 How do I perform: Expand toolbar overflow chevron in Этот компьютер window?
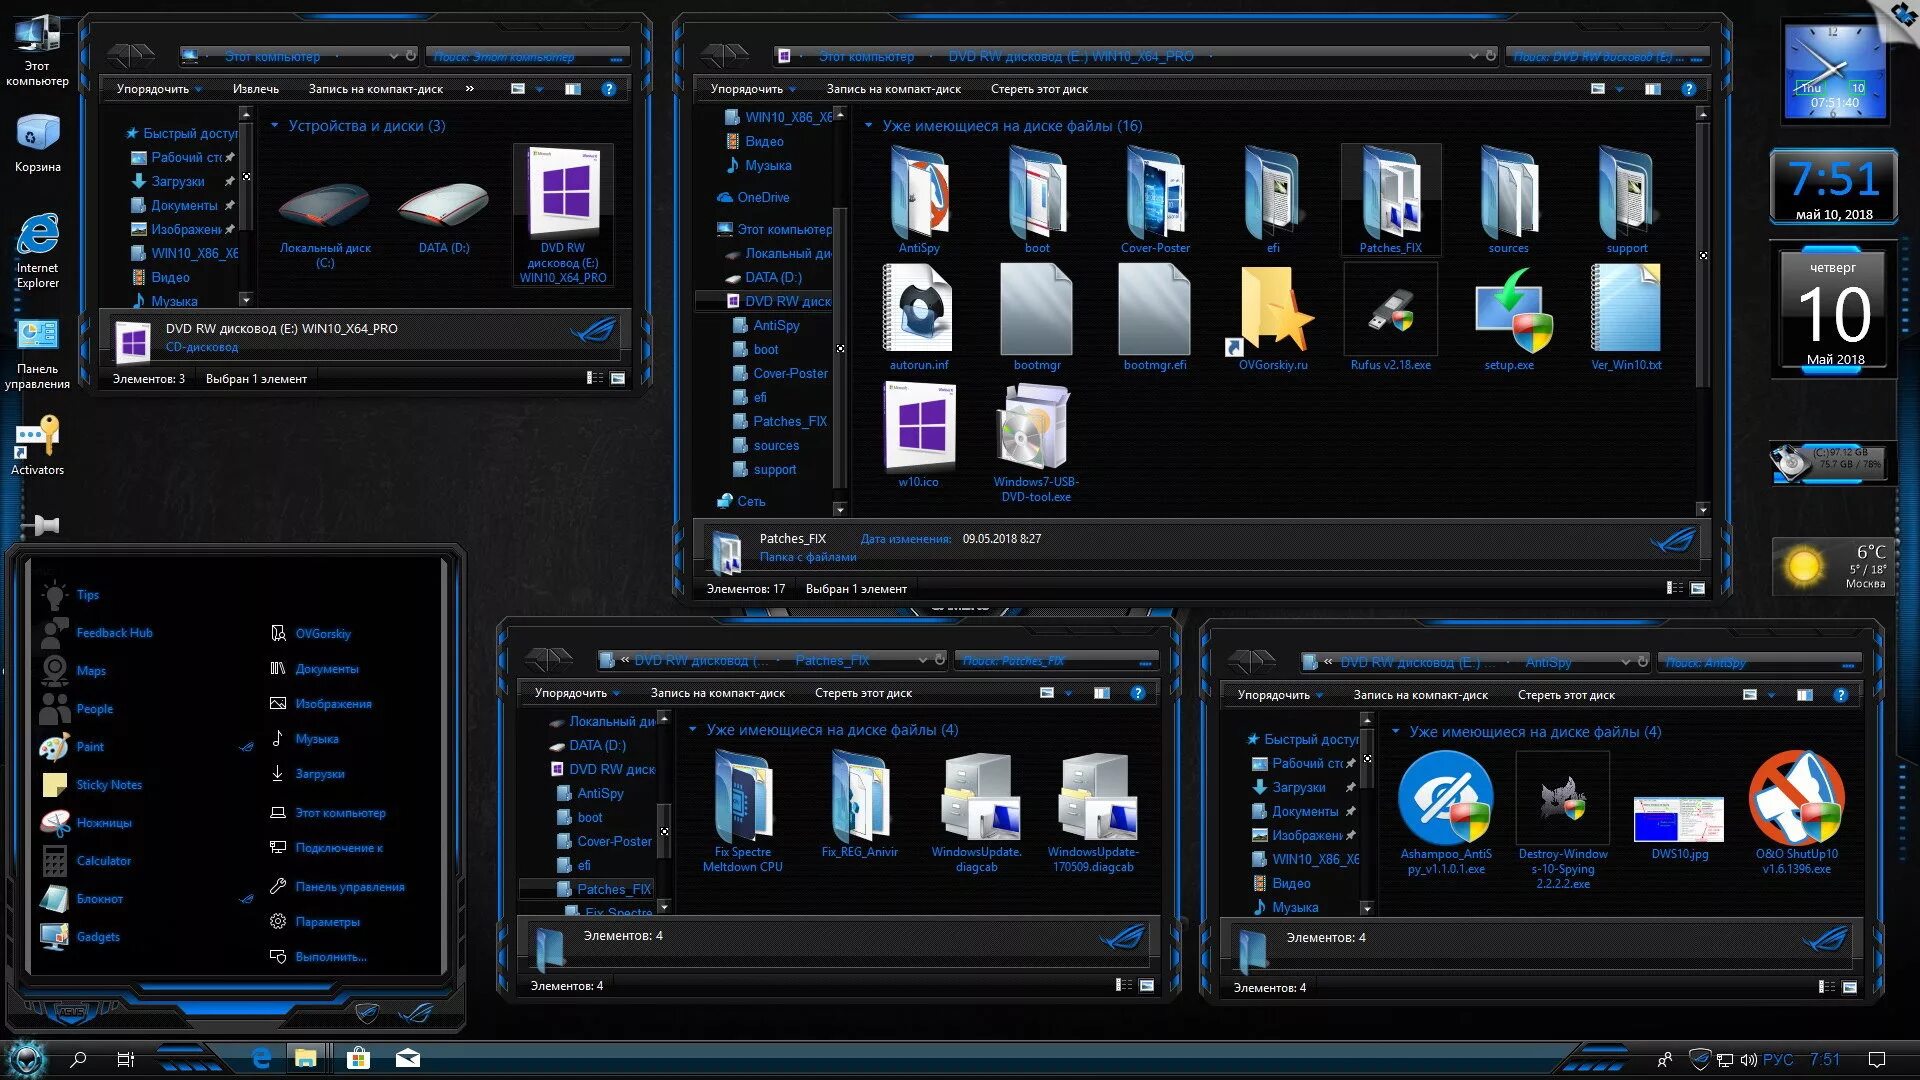click(x=470, y=89)
